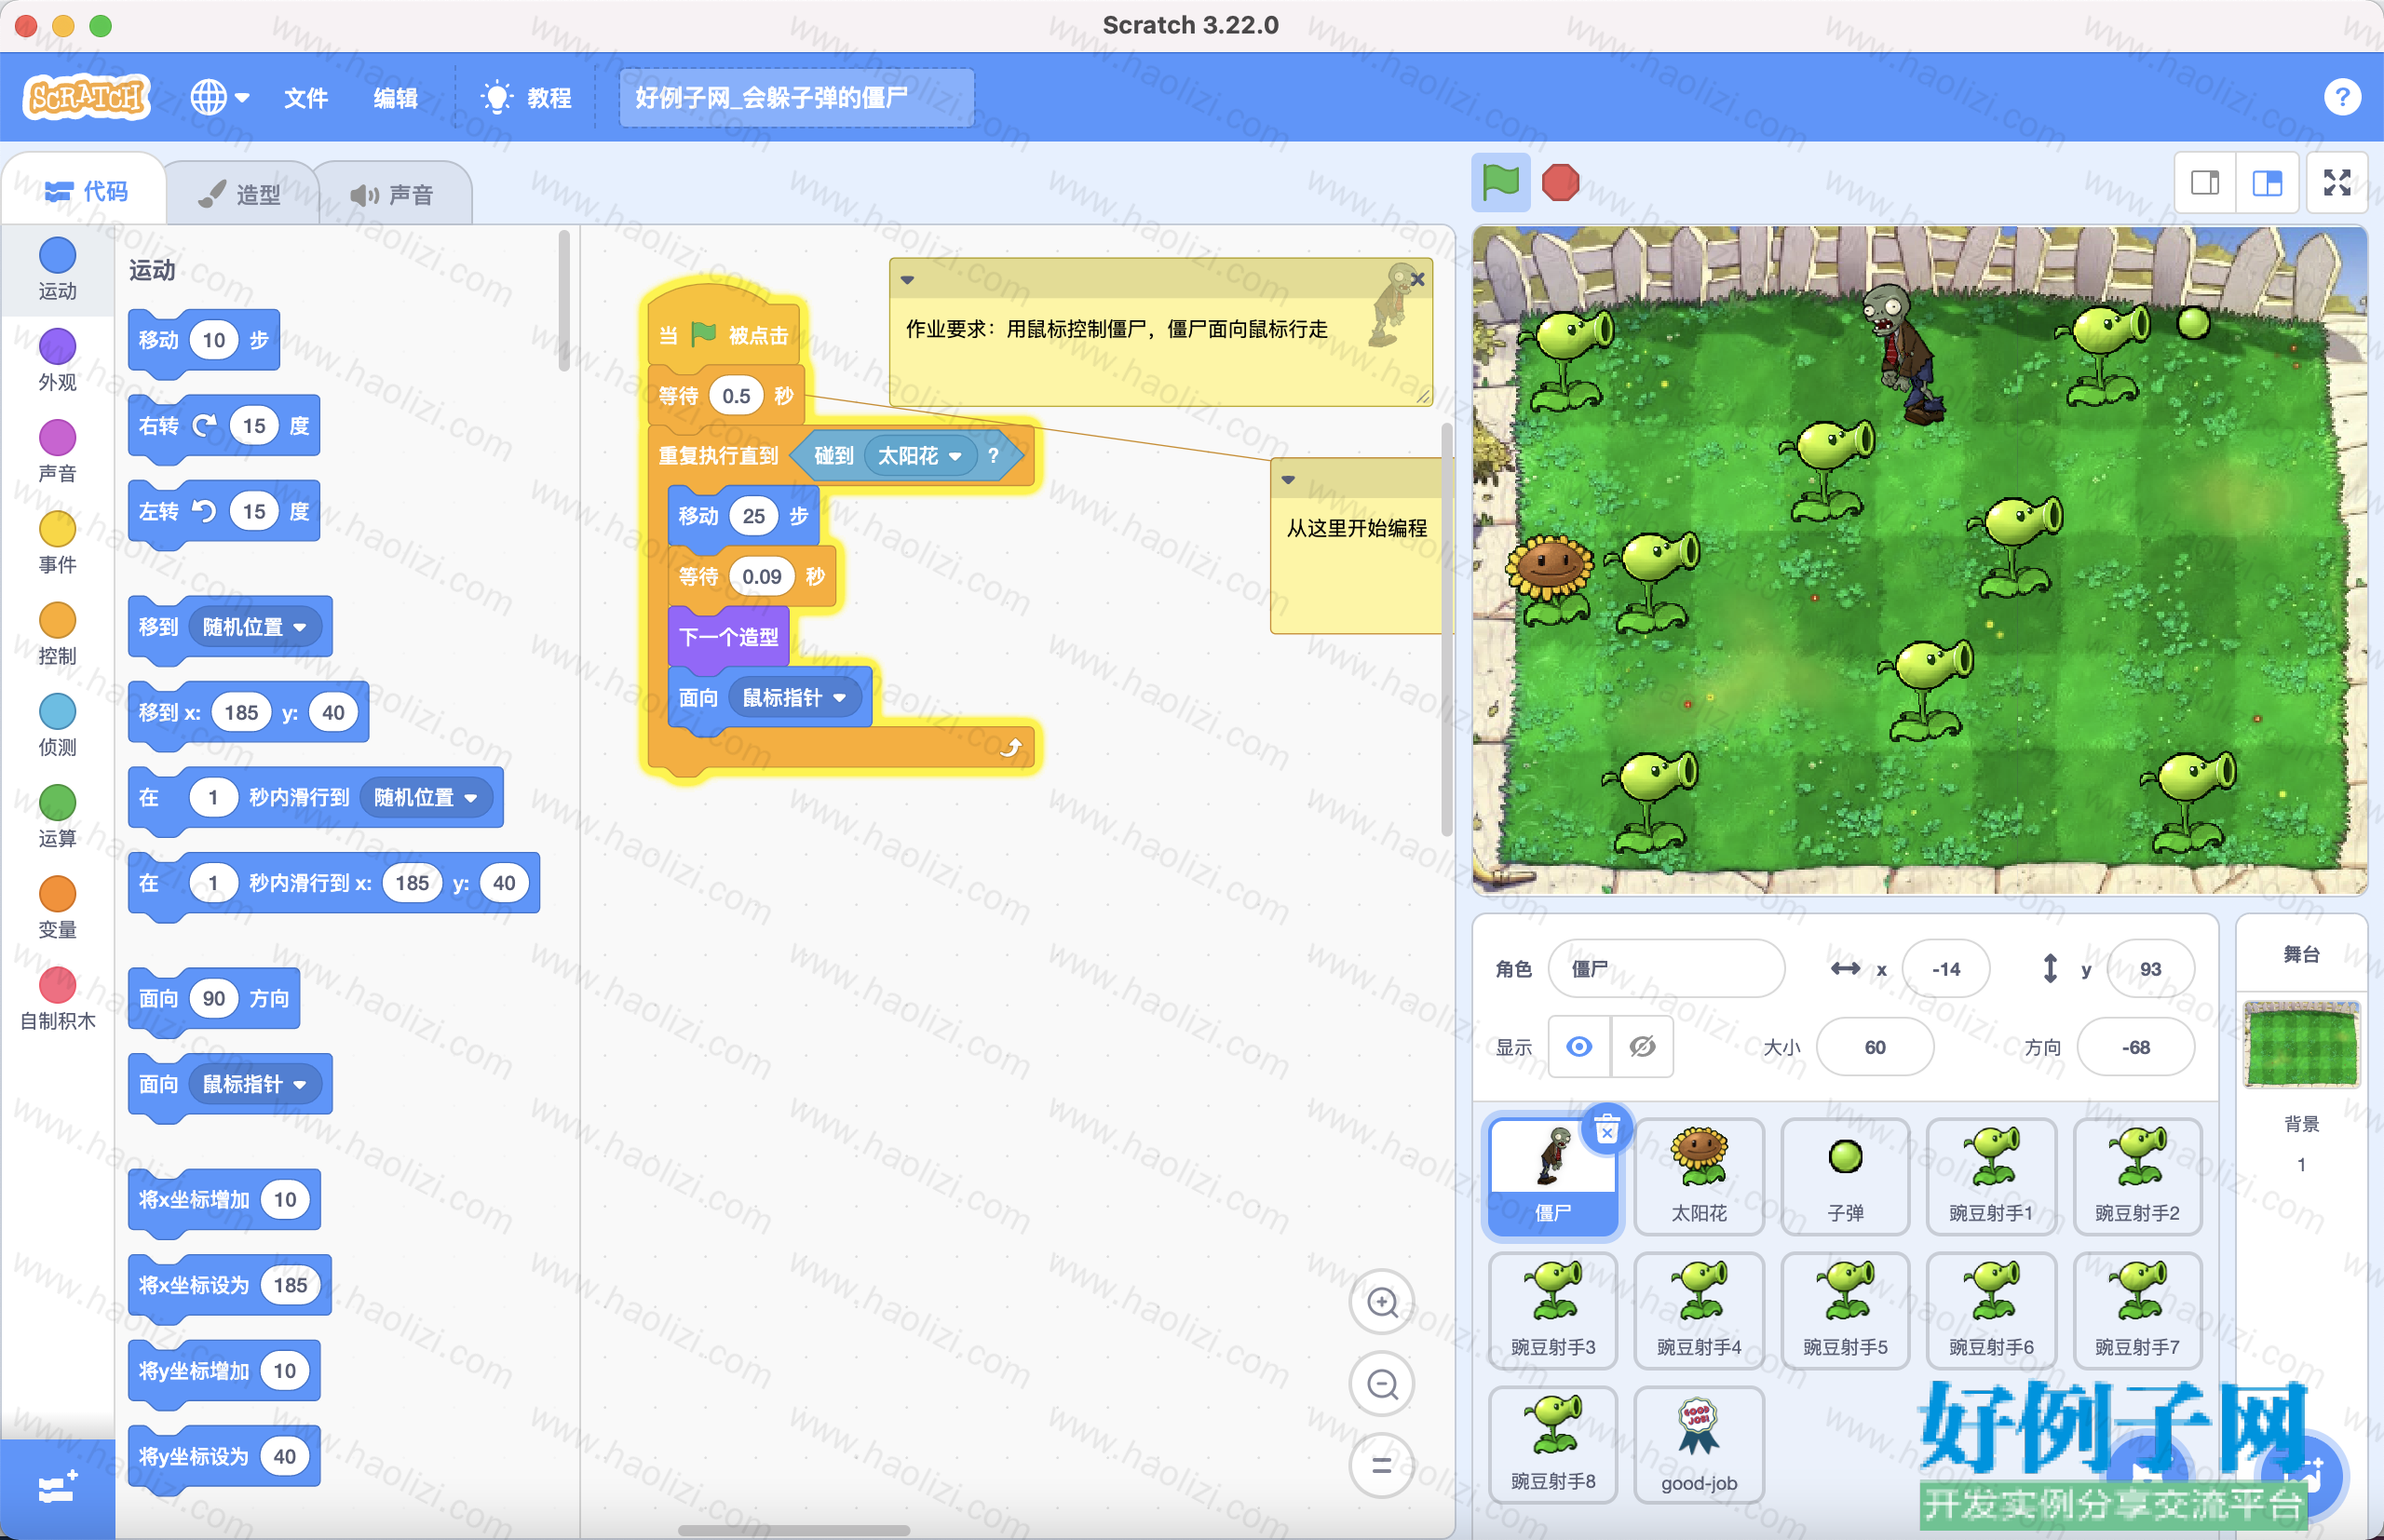The image size is (2384, 1540).
Task: Select the 运动 block category
Action: (x=57, y=269)
